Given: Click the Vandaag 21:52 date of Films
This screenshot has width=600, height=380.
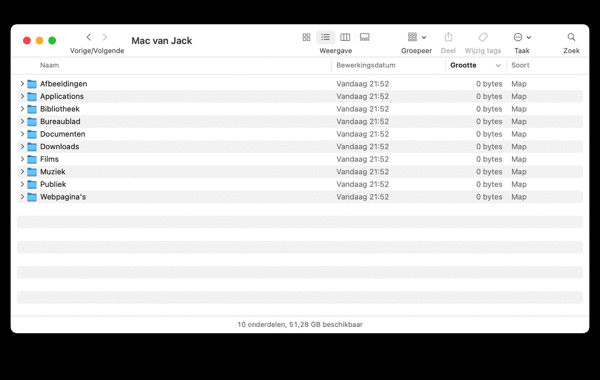Looking at the screenshot, I should 362,159.
